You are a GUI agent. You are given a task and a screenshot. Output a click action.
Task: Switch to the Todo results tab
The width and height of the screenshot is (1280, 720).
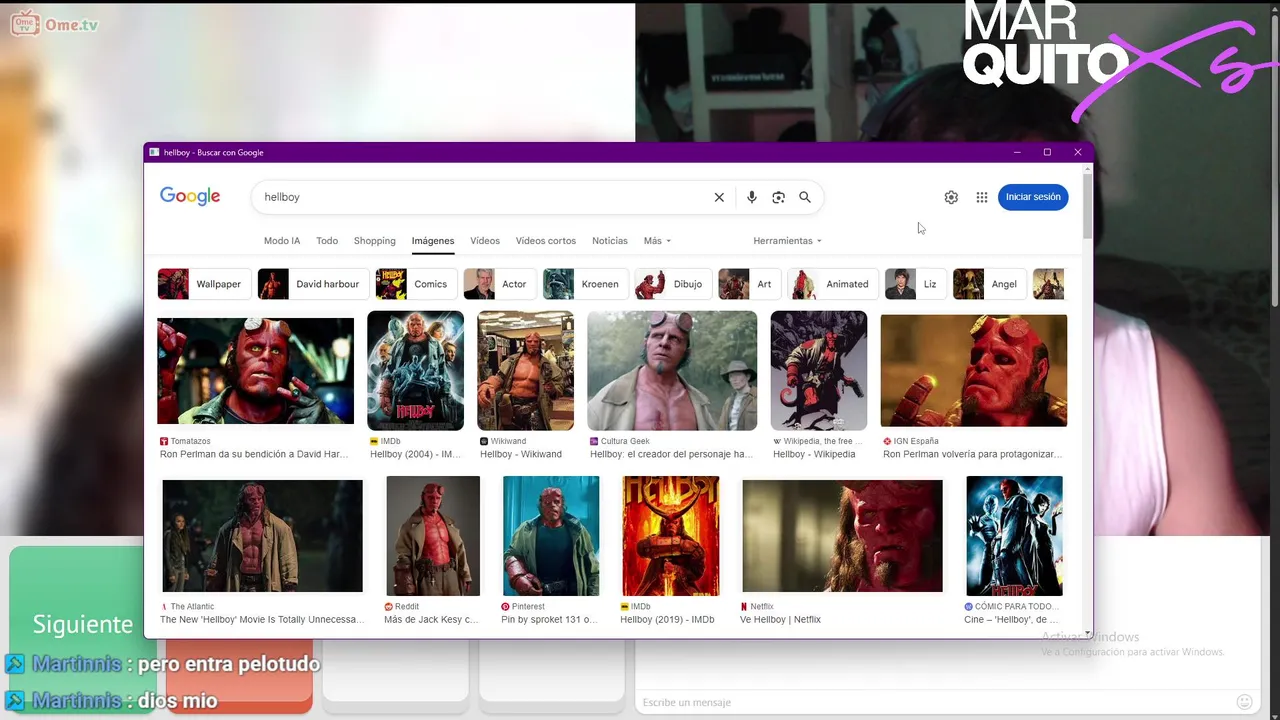coord(327,241)
